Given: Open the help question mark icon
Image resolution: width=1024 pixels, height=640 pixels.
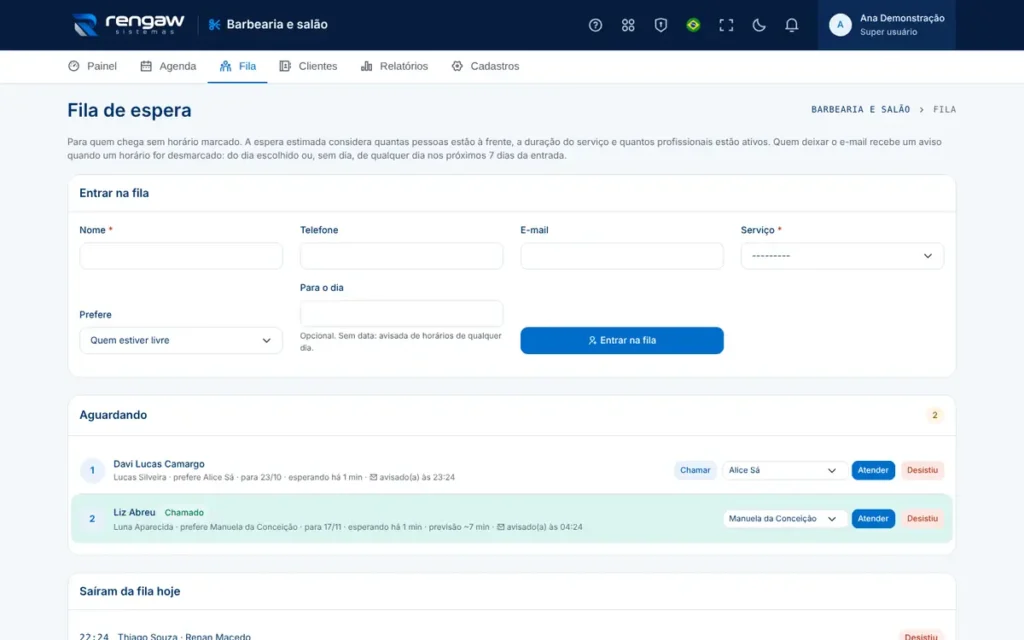Looking at the screenshot, I should (595, 25).
